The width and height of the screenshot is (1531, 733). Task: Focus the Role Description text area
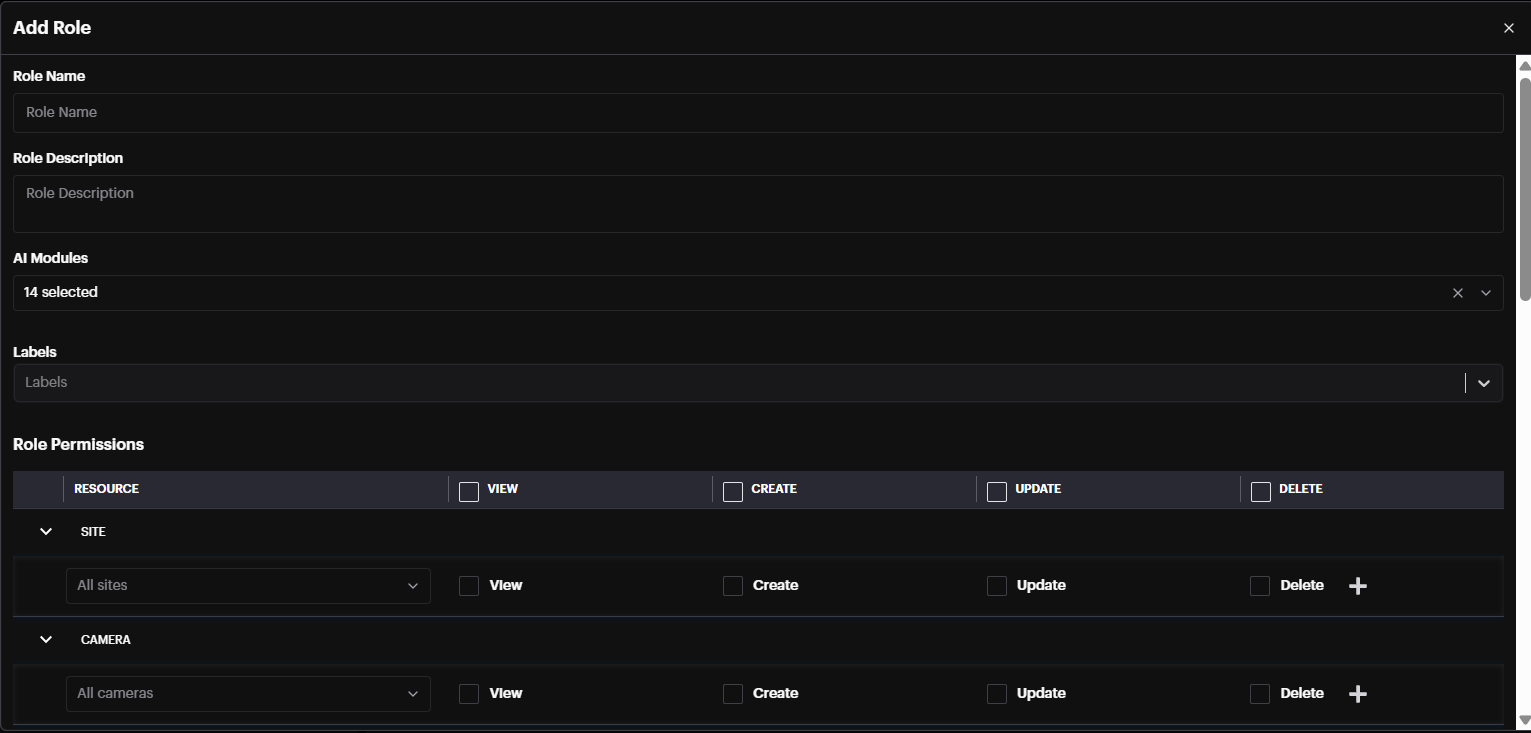pyautogui.click(x=757, y=204)
